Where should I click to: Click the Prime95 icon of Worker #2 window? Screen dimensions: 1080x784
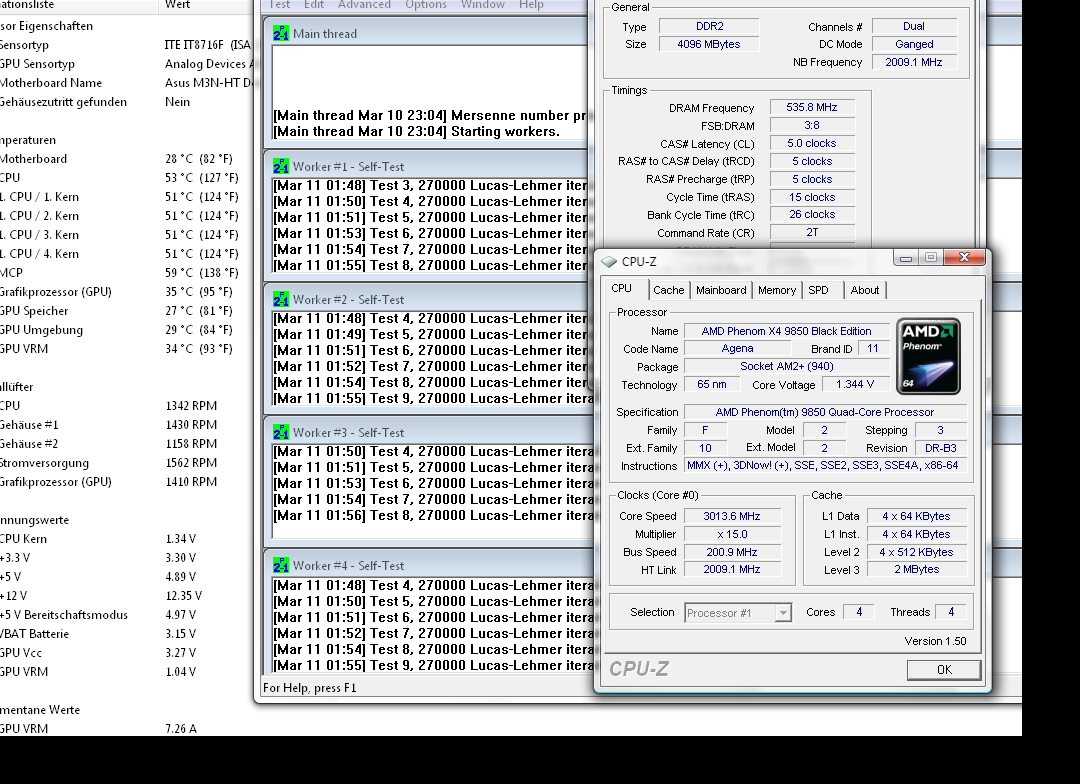[x=281, y=299]
